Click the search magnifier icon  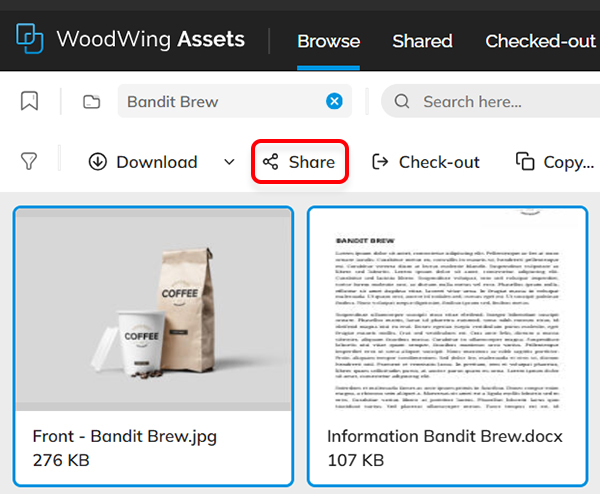[x=402, y=101]
